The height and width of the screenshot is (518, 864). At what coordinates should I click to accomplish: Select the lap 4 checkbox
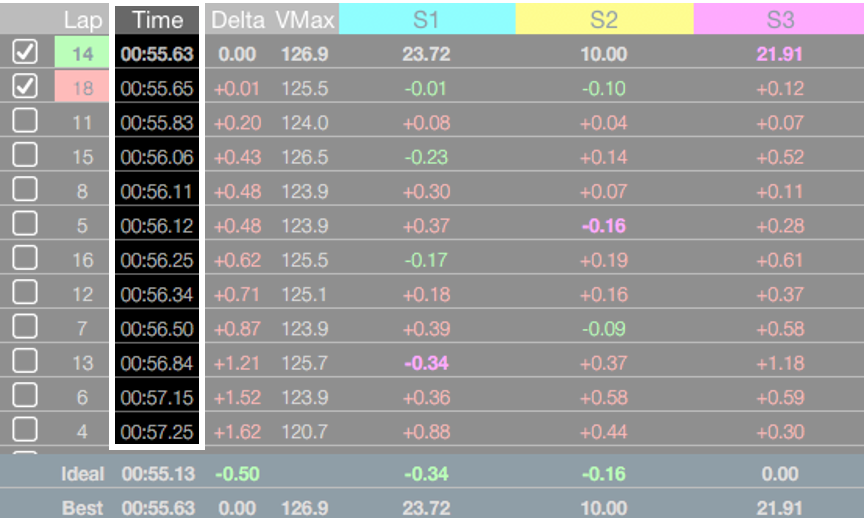(x=25, y=430)
